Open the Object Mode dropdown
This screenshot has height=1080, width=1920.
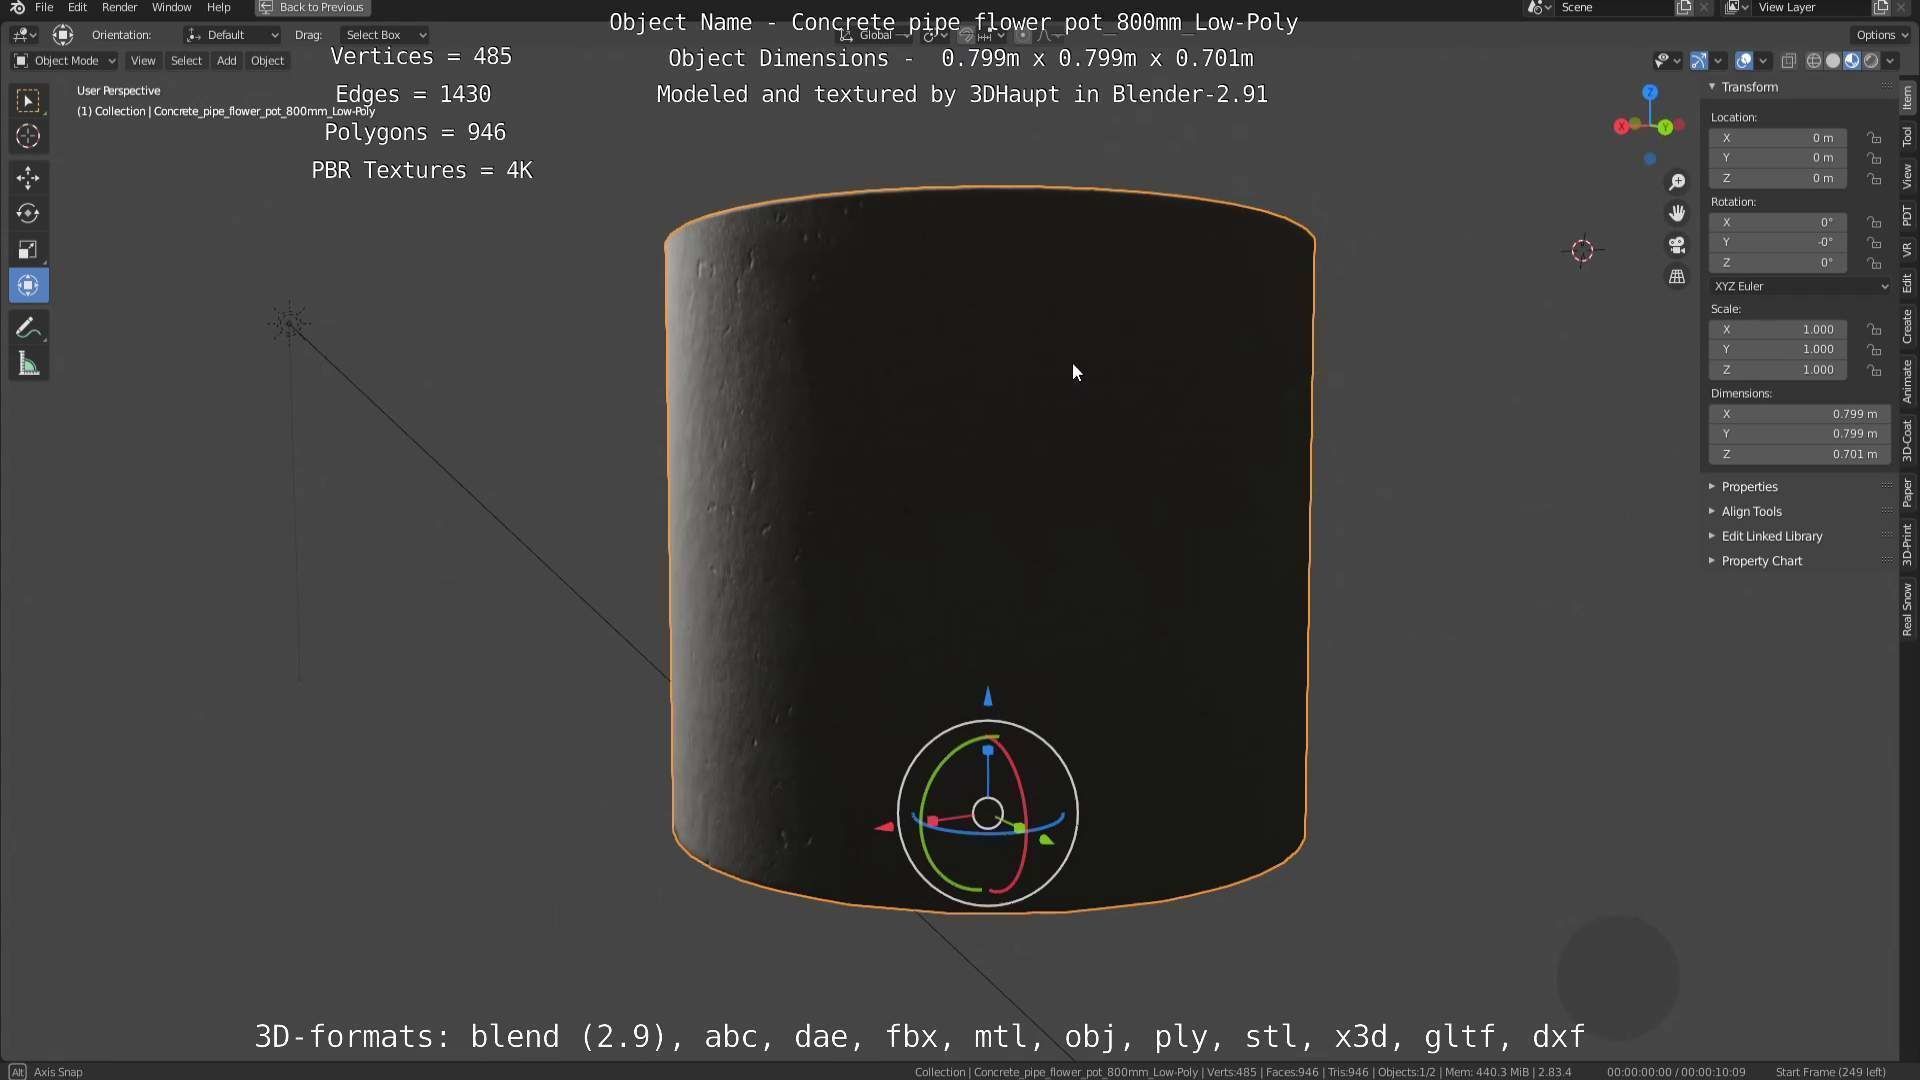[65, 61]
